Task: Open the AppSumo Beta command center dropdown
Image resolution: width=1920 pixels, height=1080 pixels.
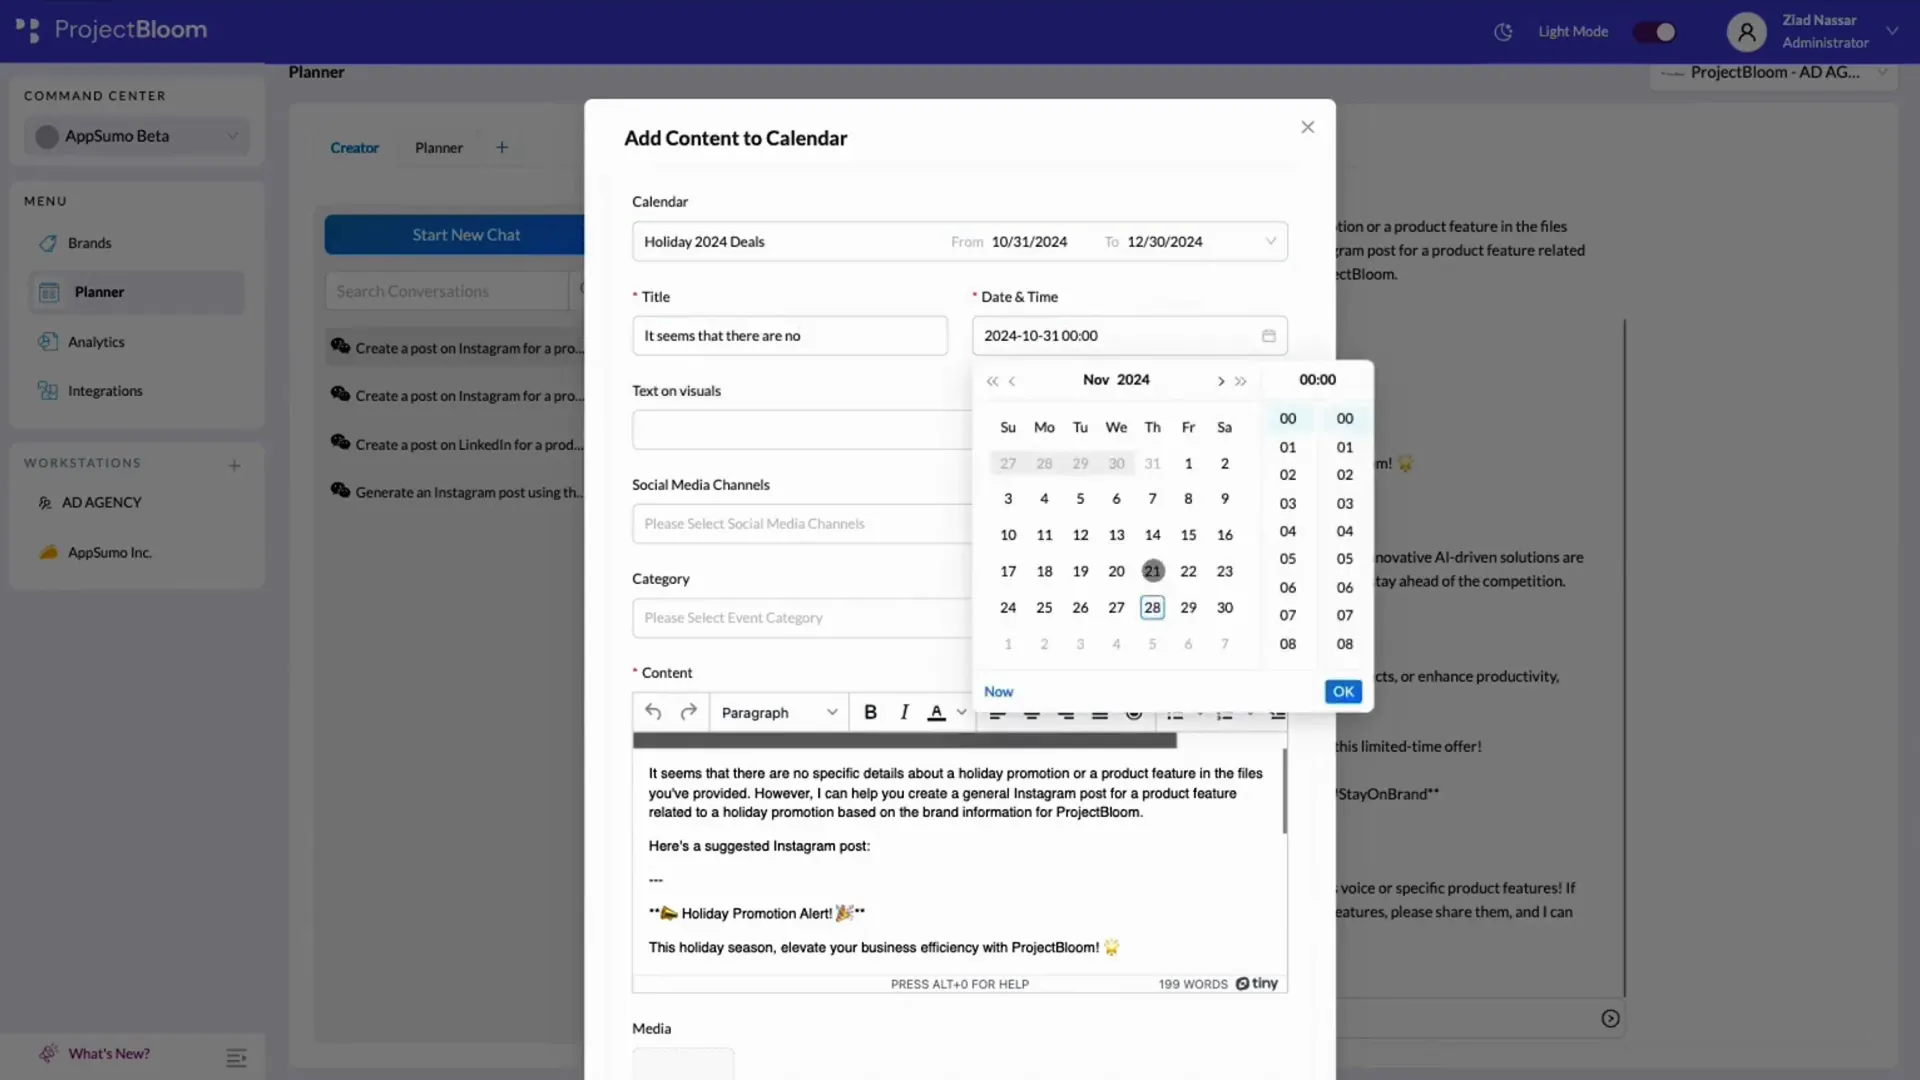Action: [137, 136]
